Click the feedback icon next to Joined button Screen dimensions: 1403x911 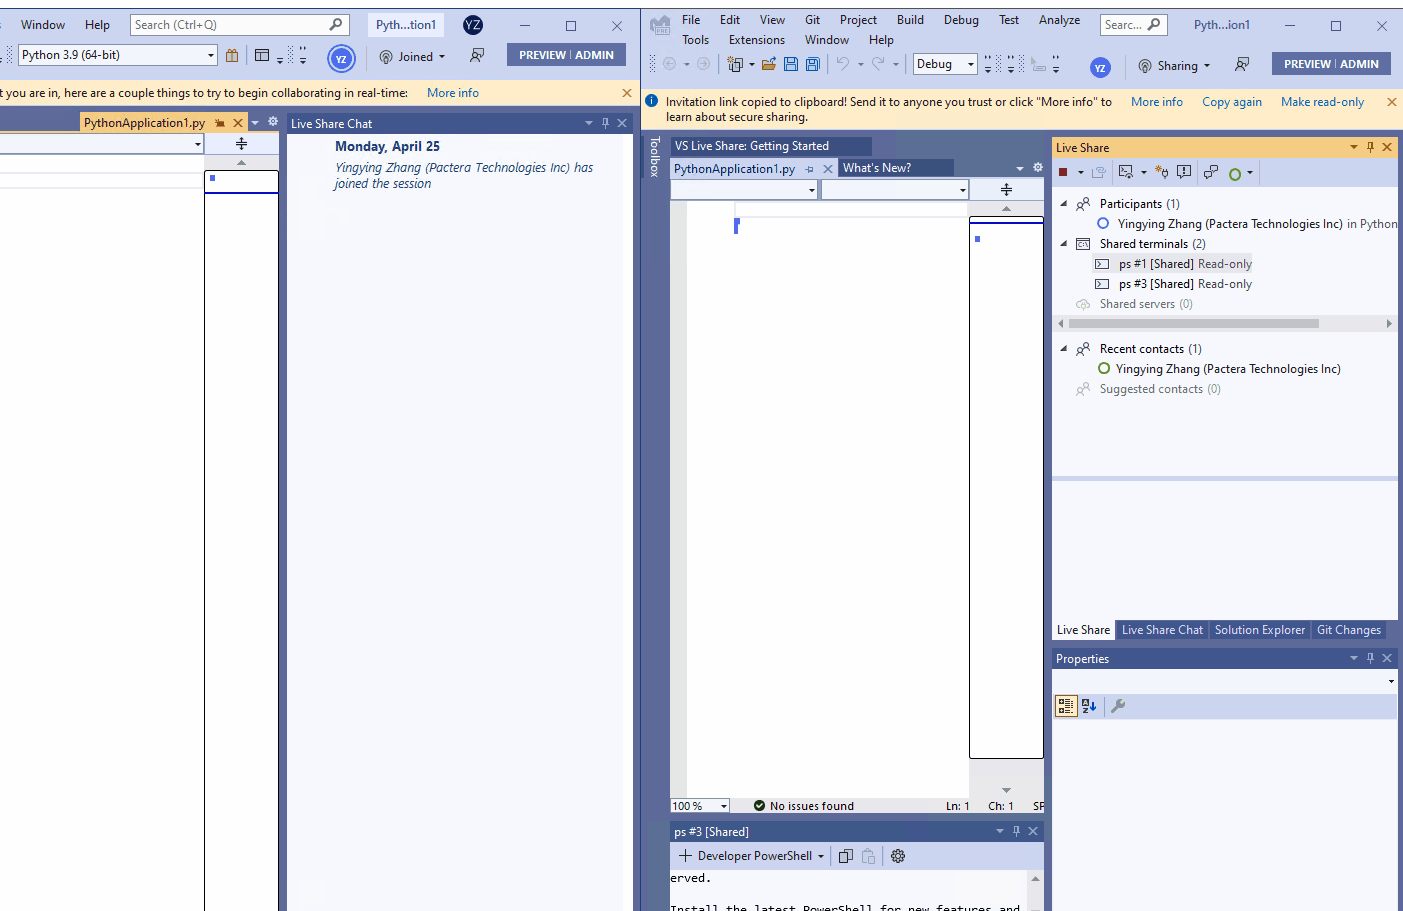(x=477, y=55)
